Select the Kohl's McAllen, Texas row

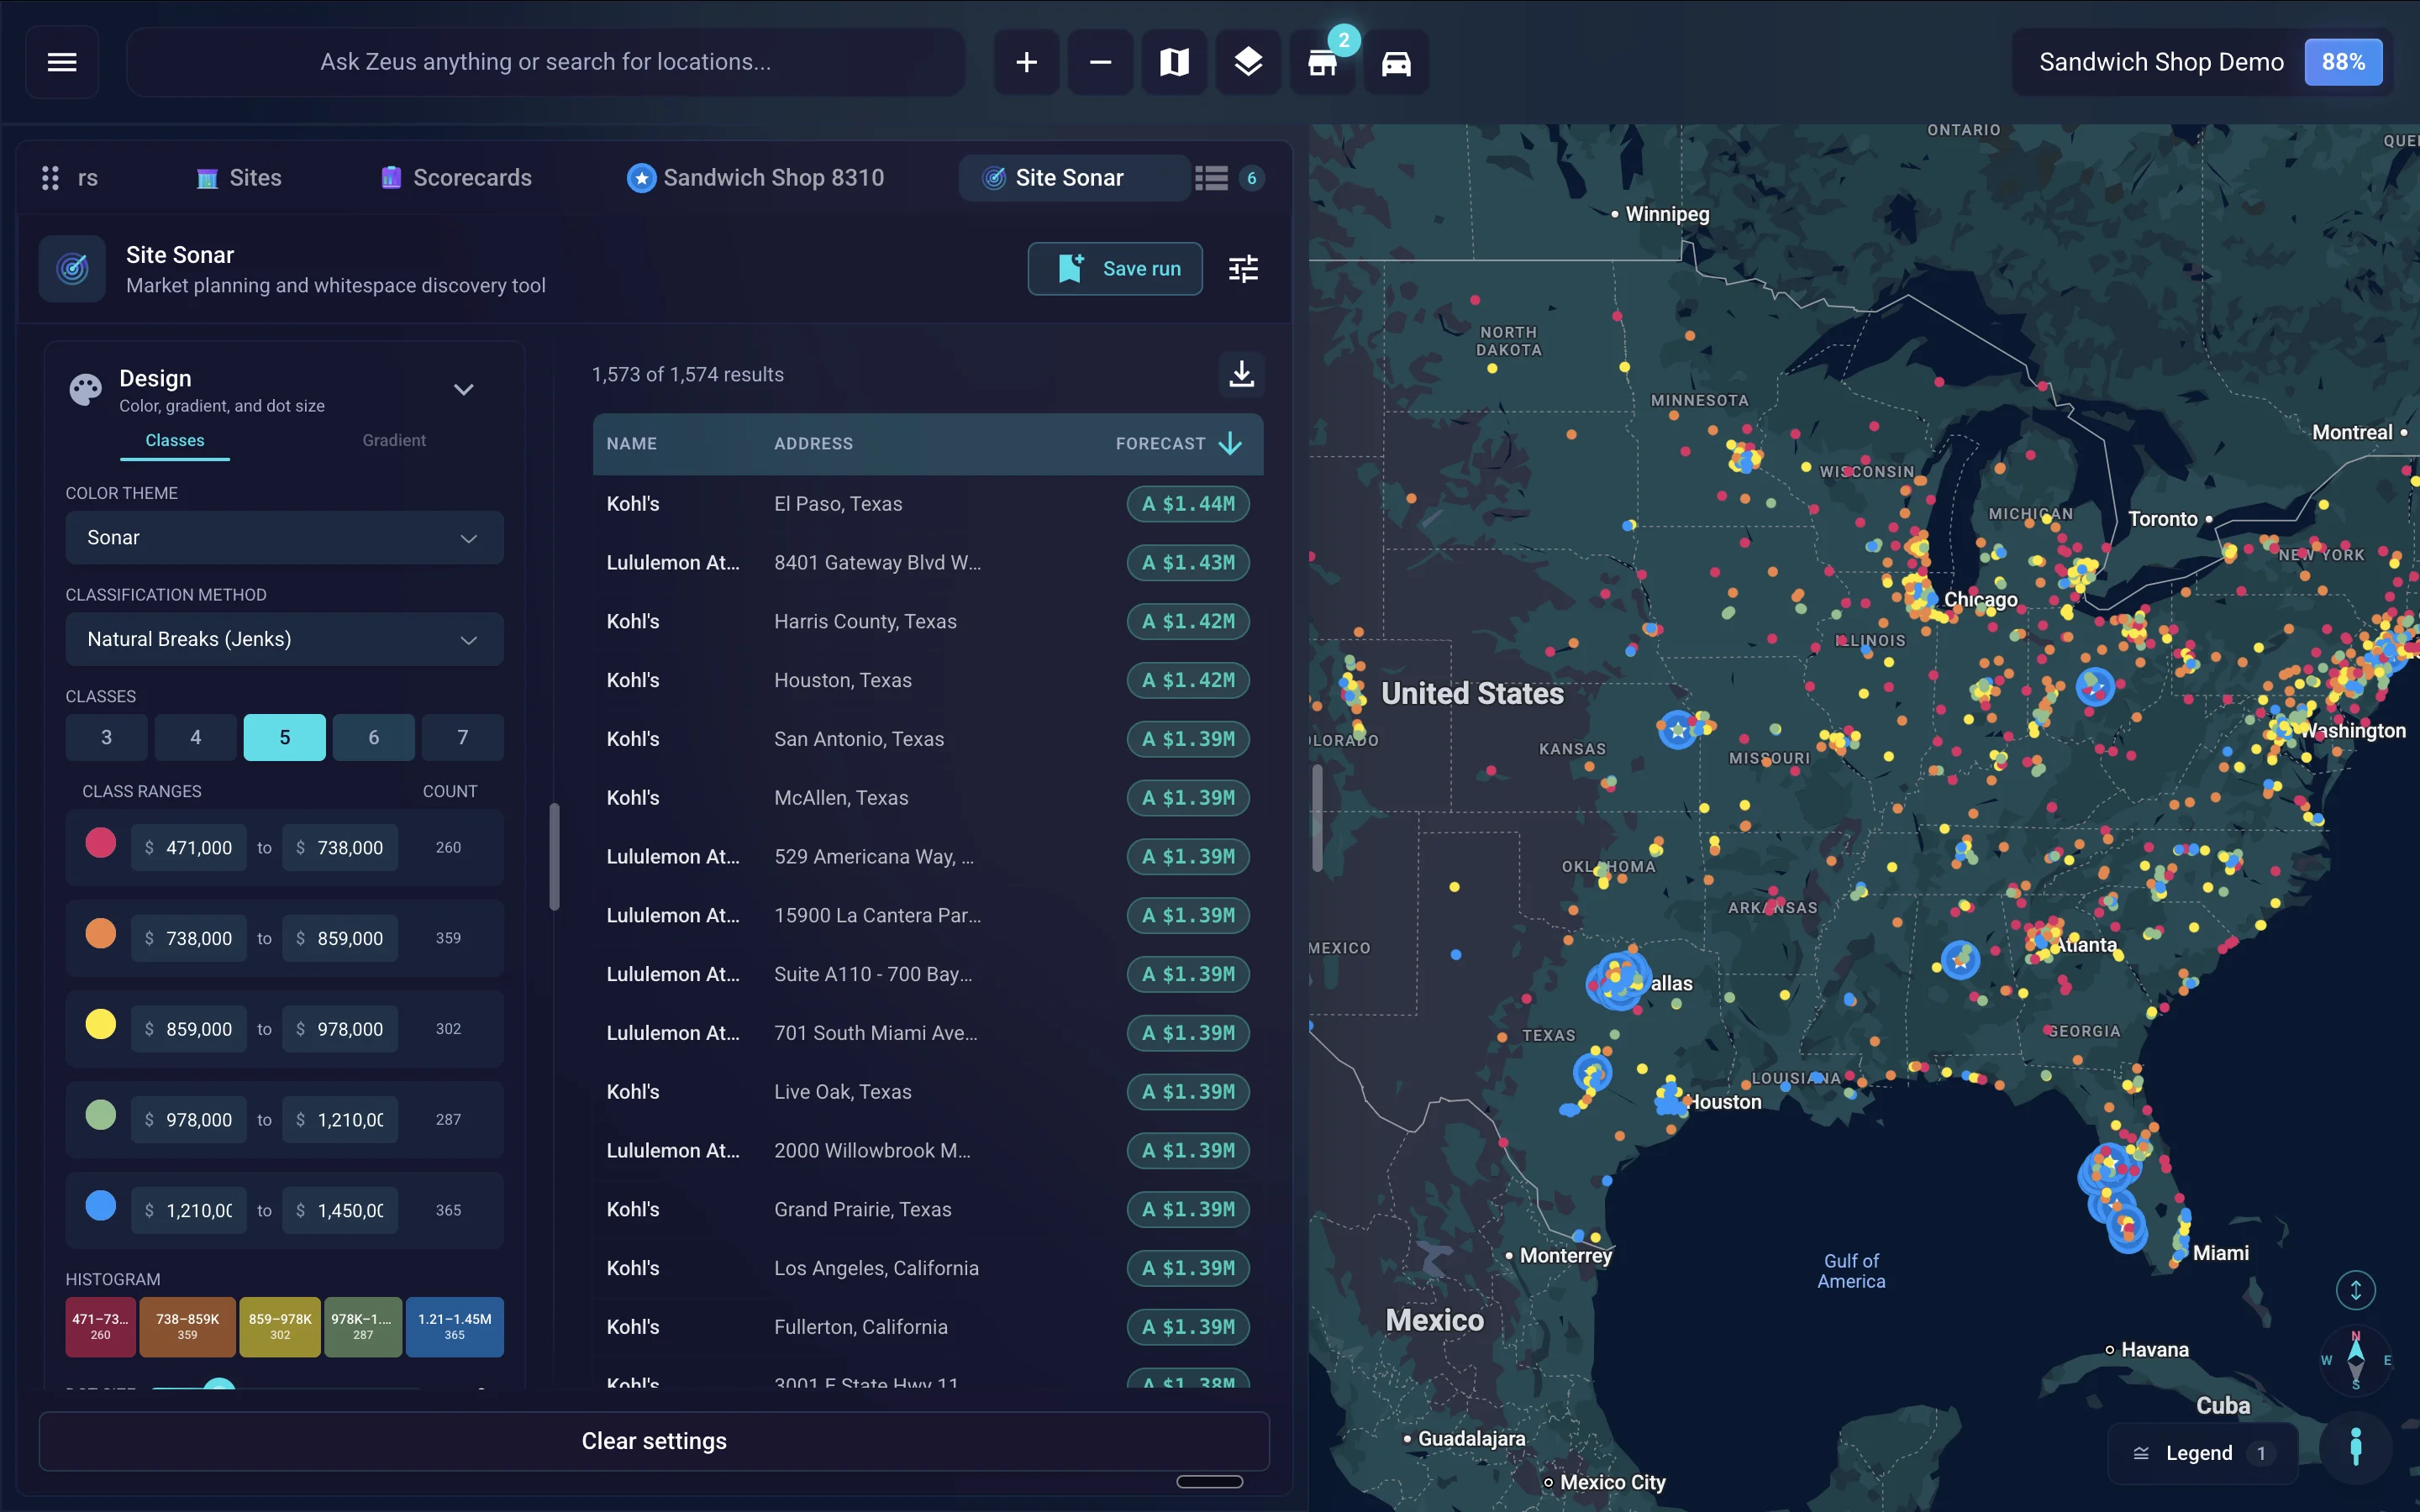pyautogui.click(x=928, y=798)
